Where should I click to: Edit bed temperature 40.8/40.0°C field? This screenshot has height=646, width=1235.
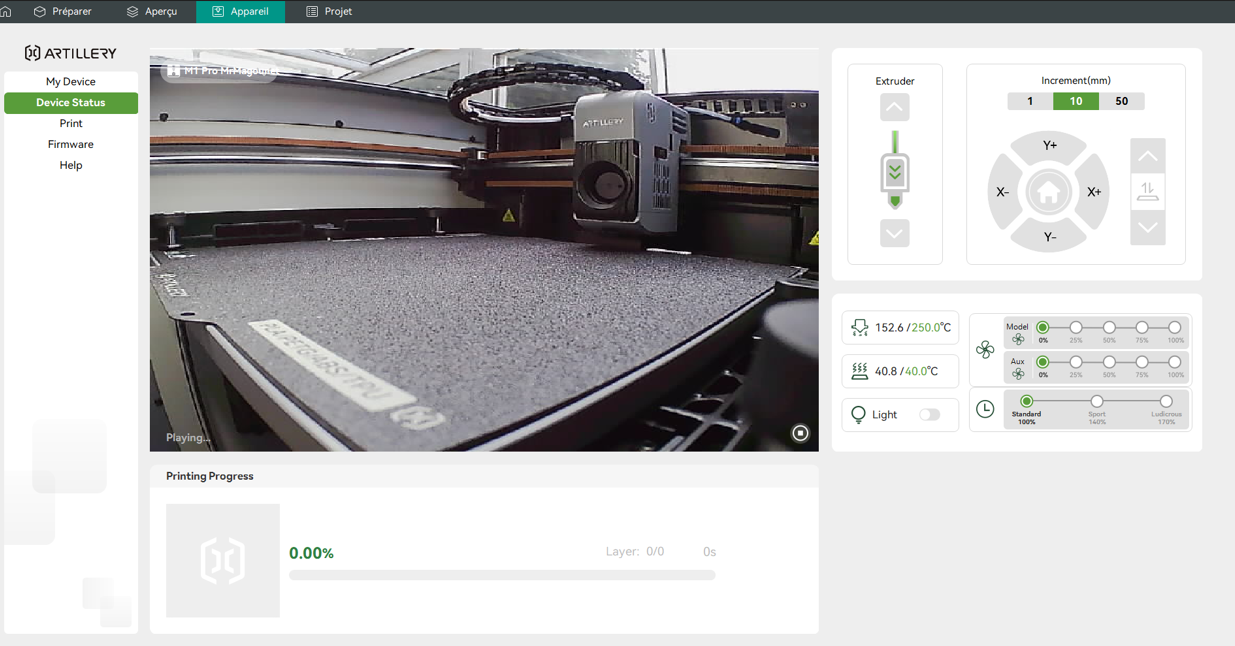[906, 371]
